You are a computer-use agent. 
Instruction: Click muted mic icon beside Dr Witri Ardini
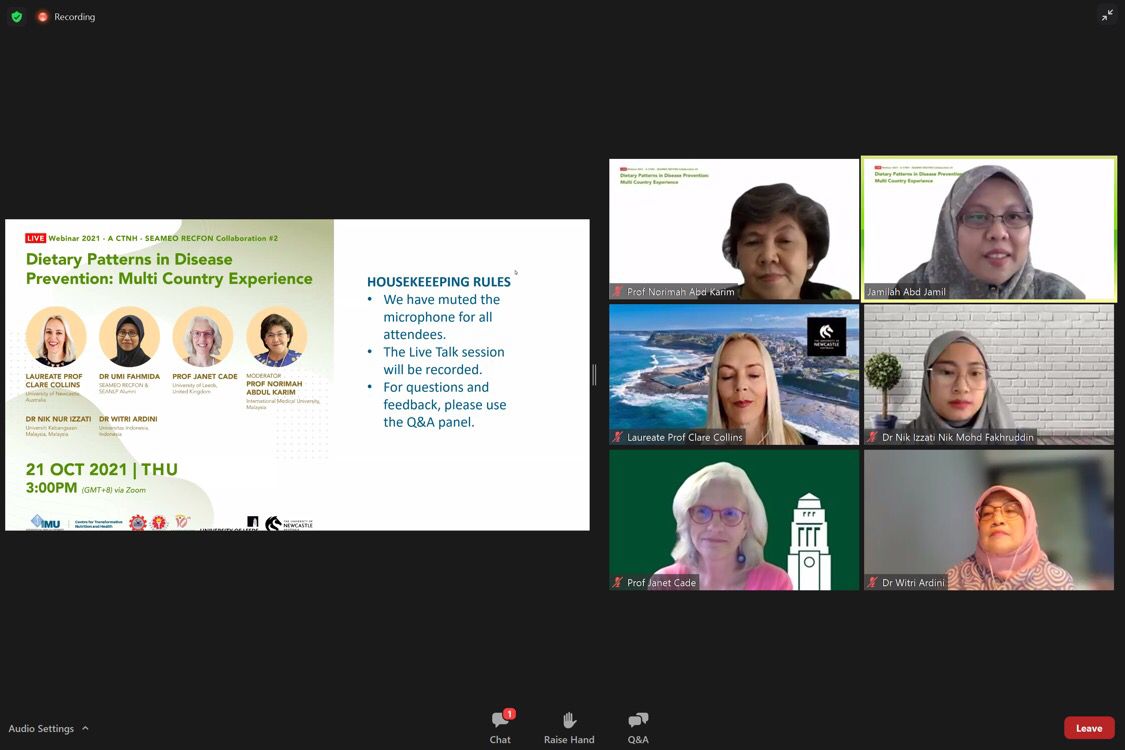tap(873, 582)
